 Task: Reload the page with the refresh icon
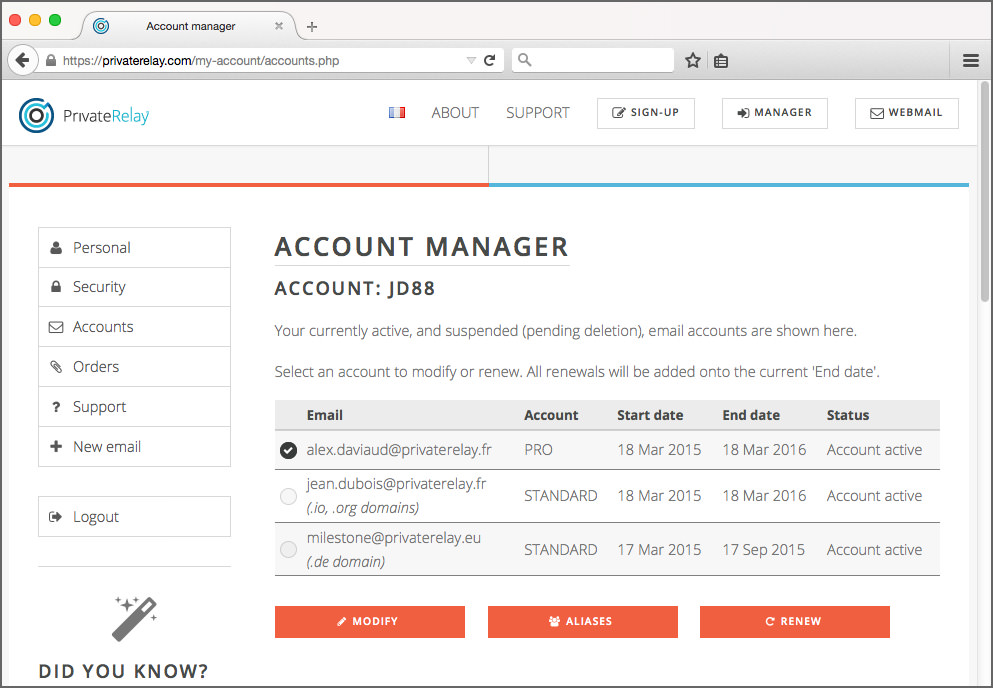490,61
